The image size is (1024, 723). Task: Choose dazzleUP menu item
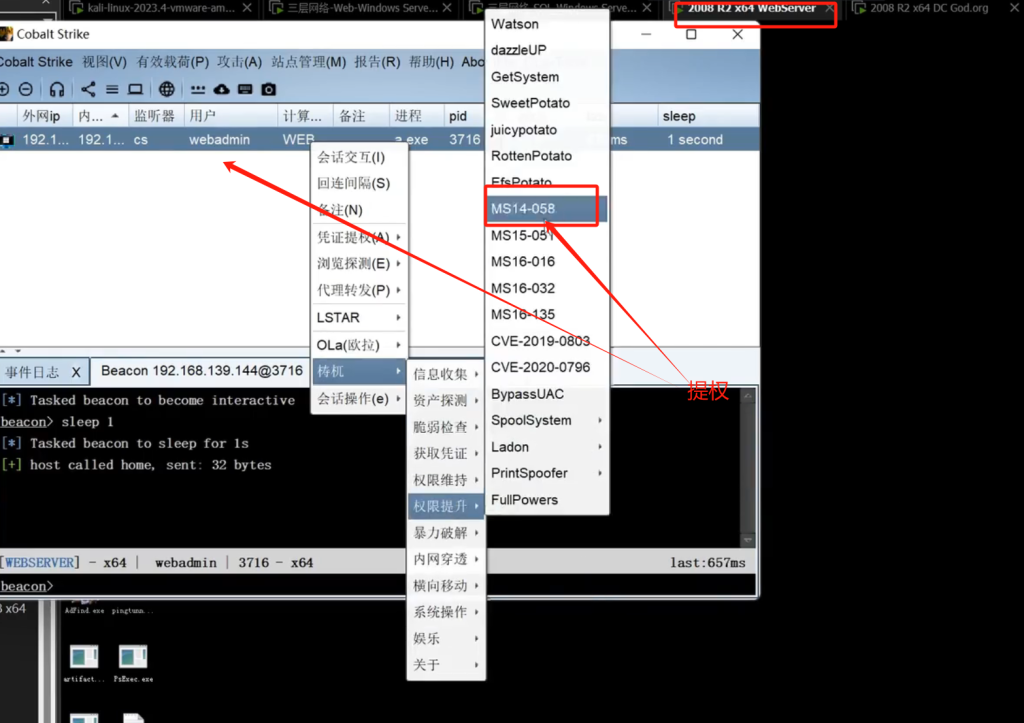coord(546,50)
